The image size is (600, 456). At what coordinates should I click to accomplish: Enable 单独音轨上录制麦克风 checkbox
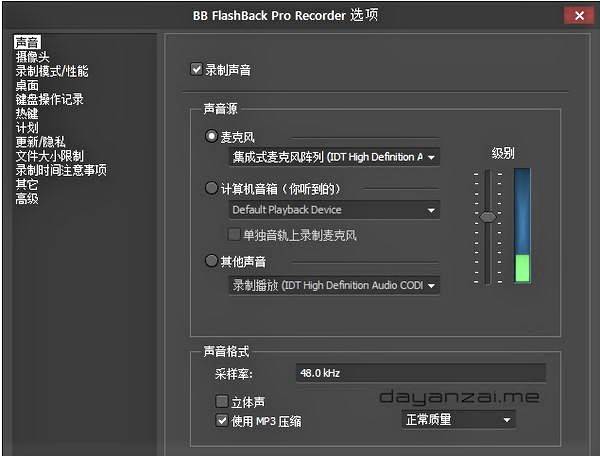tap(235, 235)
